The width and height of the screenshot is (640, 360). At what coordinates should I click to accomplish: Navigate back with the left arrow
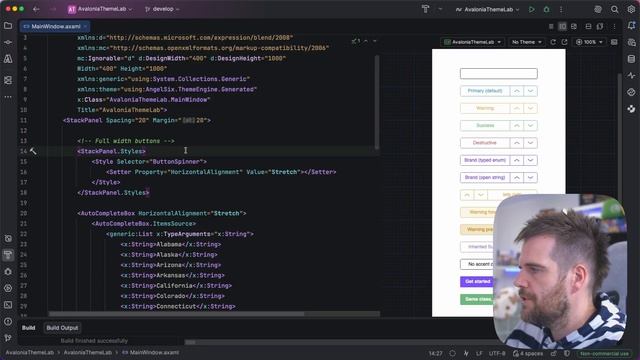coord(36,9)
